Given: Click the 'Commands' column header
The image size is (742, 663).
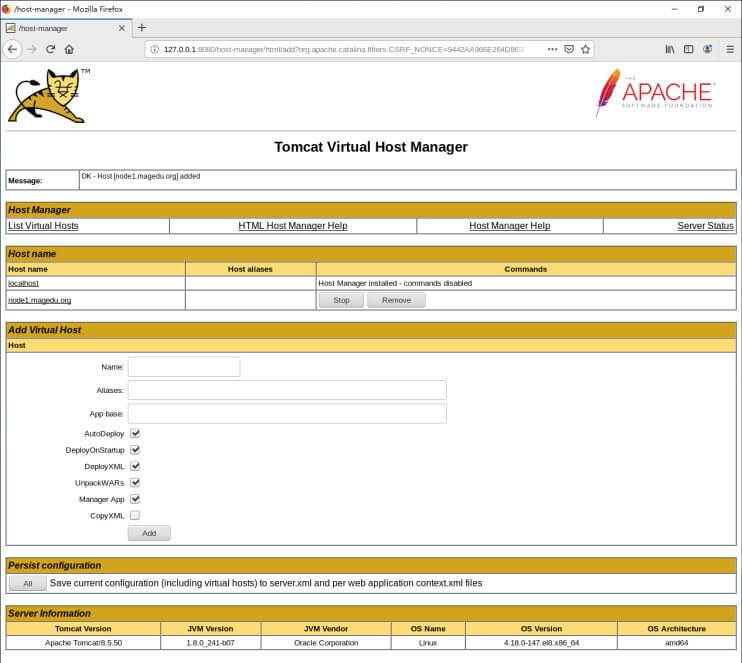Looking at the screenshot, I should 525,269.
